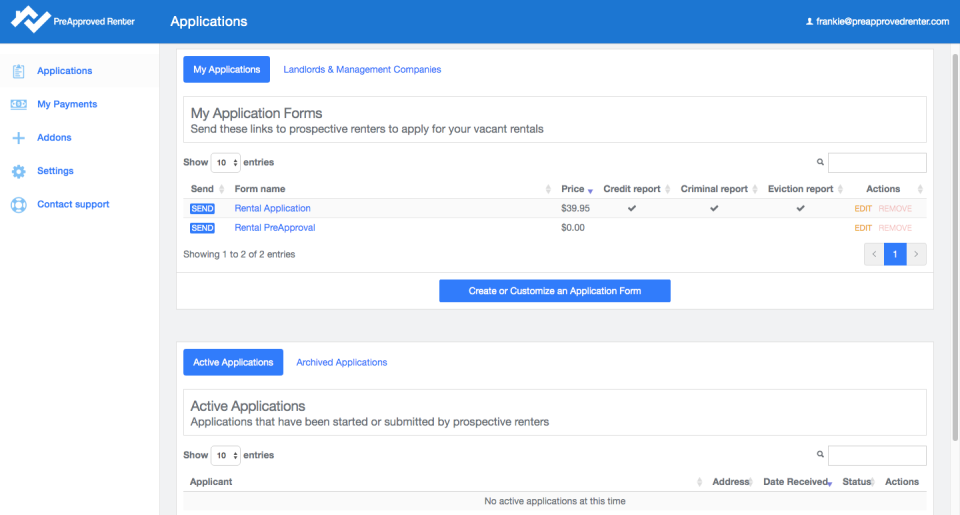Go to next page in pagination
960x515 pixels.
917,254
